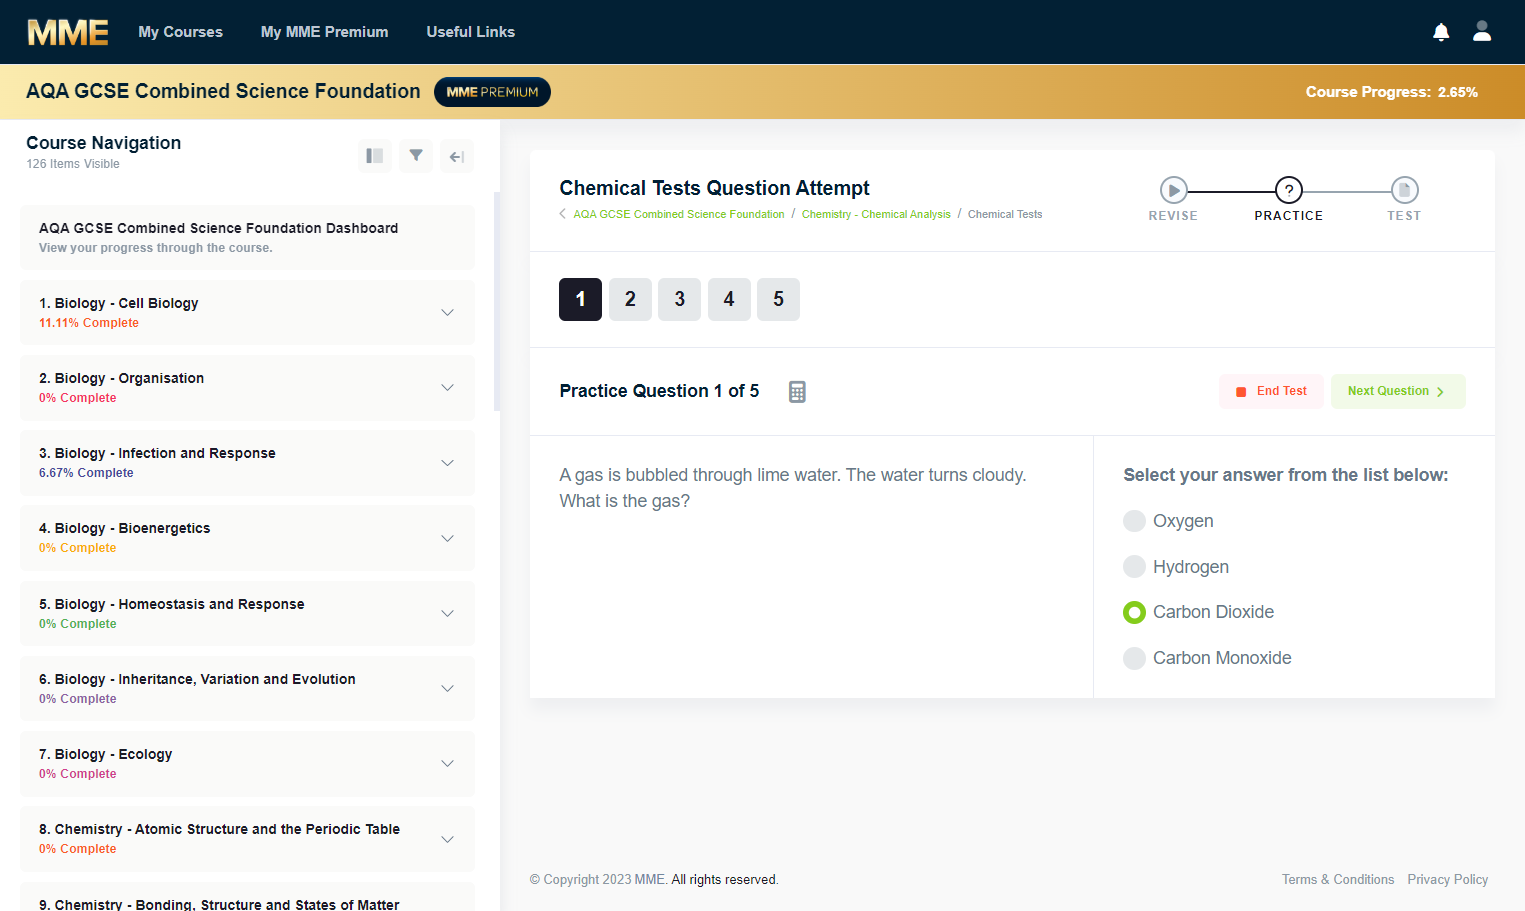This screenshot has height=911, width=1525.
Task: Open Useful Links menu
Action: tap(470, 32)
